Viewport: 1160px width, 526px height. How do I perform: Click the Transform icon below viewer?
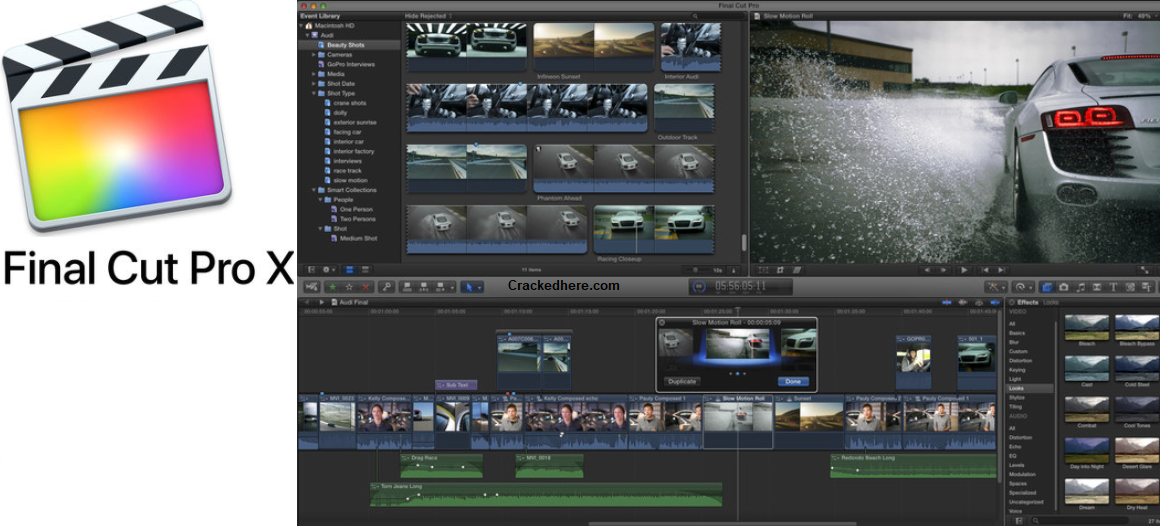click(x=763, y=270)
